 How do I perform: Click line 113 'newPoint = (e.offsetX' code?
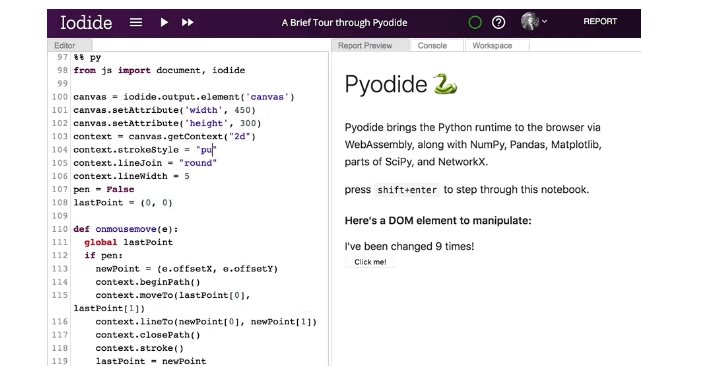point(187,269)
